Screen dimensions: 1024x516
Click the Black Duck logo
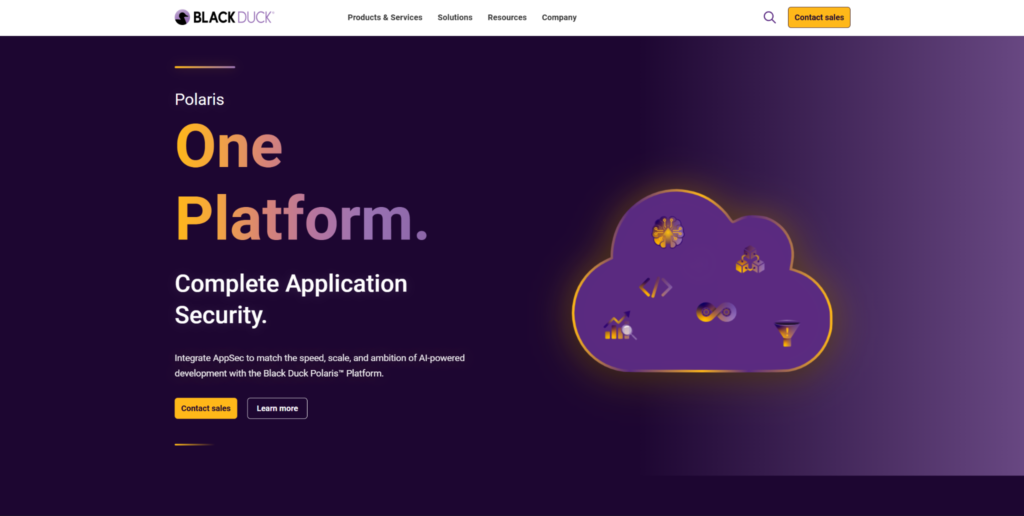coord(224,18)
